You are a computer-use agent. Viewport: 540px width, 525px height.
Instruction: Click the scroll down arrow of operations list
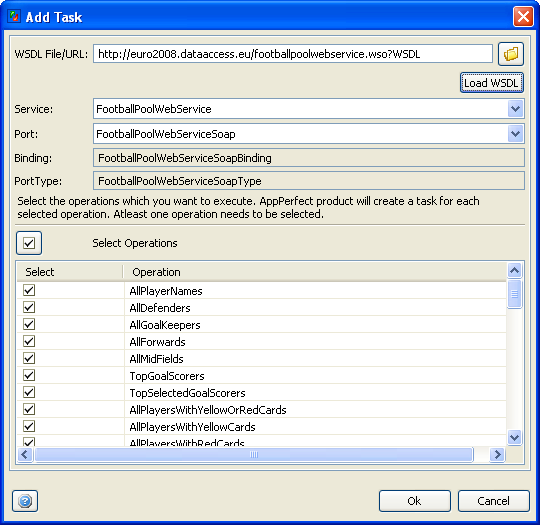[515, 438]
